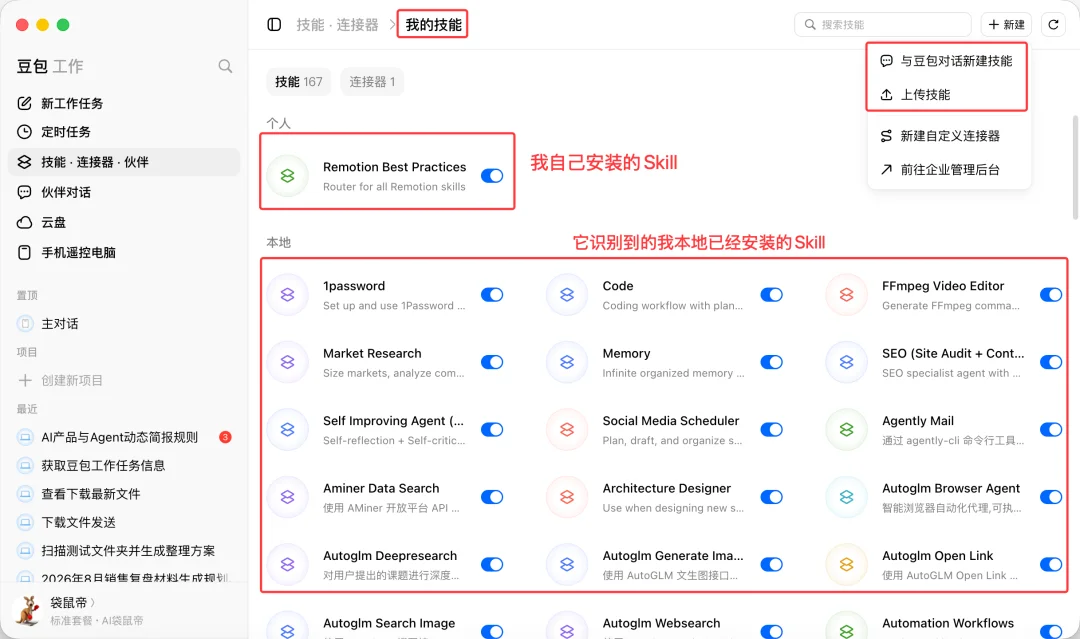The width and height of the screenshot is (1080, 639).
Task: Click the FFmpeg Video Editor skill icon
Action: 847,295
